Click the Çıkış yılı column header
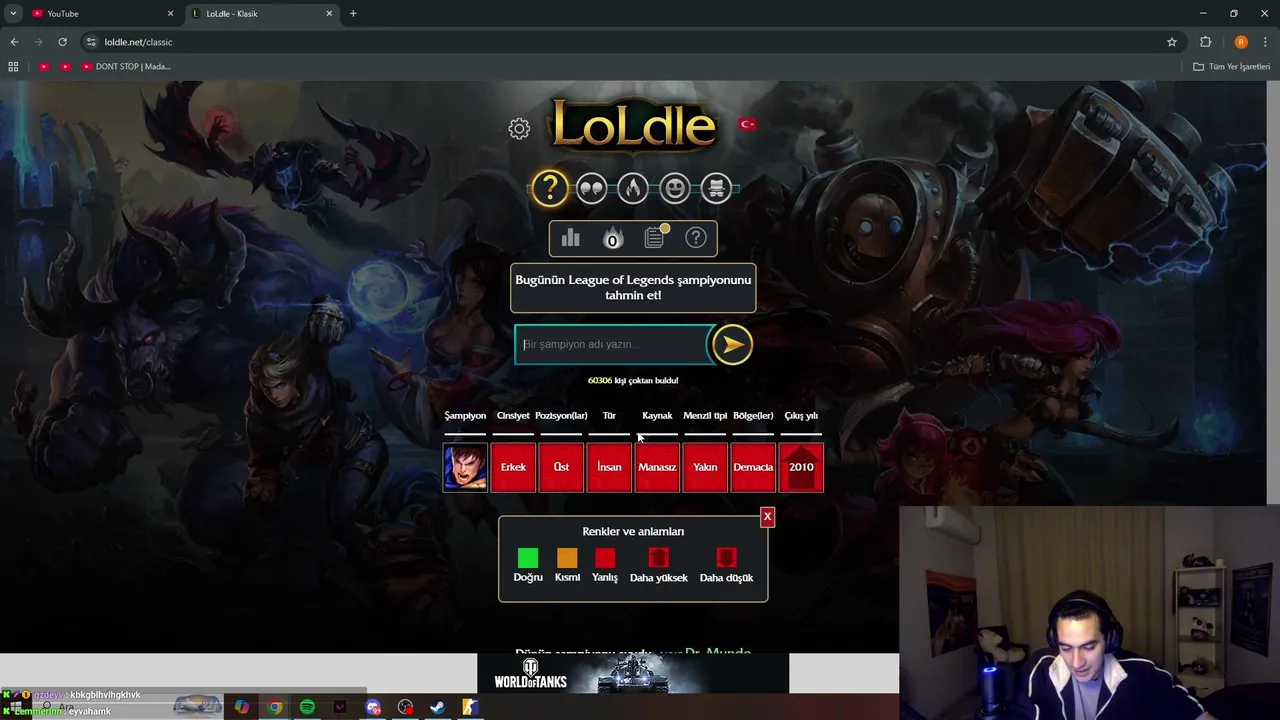This screenshot has height=720, width=1280. 801,416
